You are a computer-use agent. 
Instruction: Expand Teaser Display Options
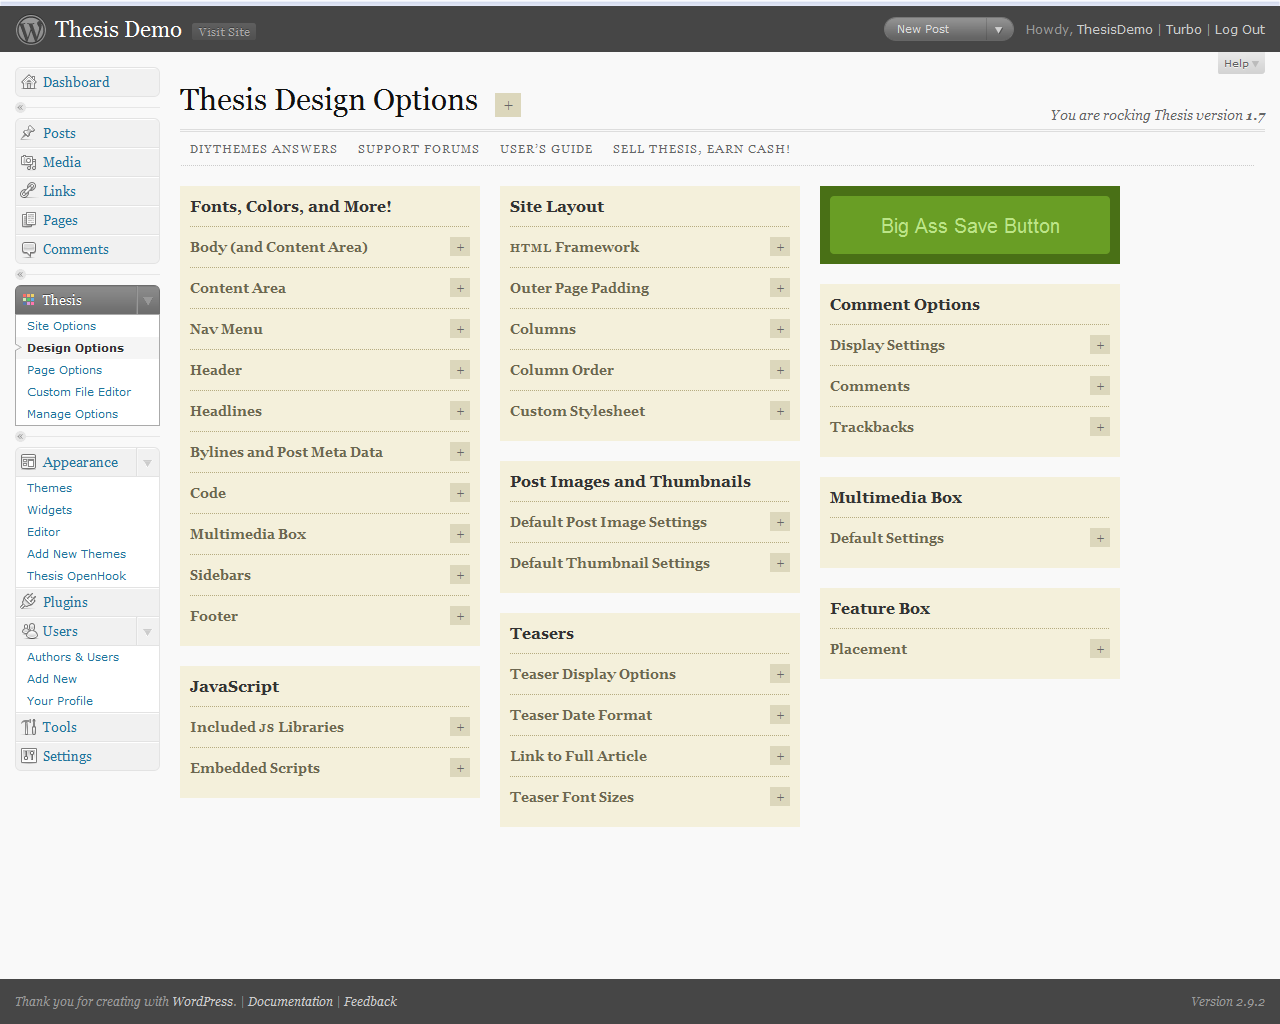pyautogui.click(x=780, y=674)
